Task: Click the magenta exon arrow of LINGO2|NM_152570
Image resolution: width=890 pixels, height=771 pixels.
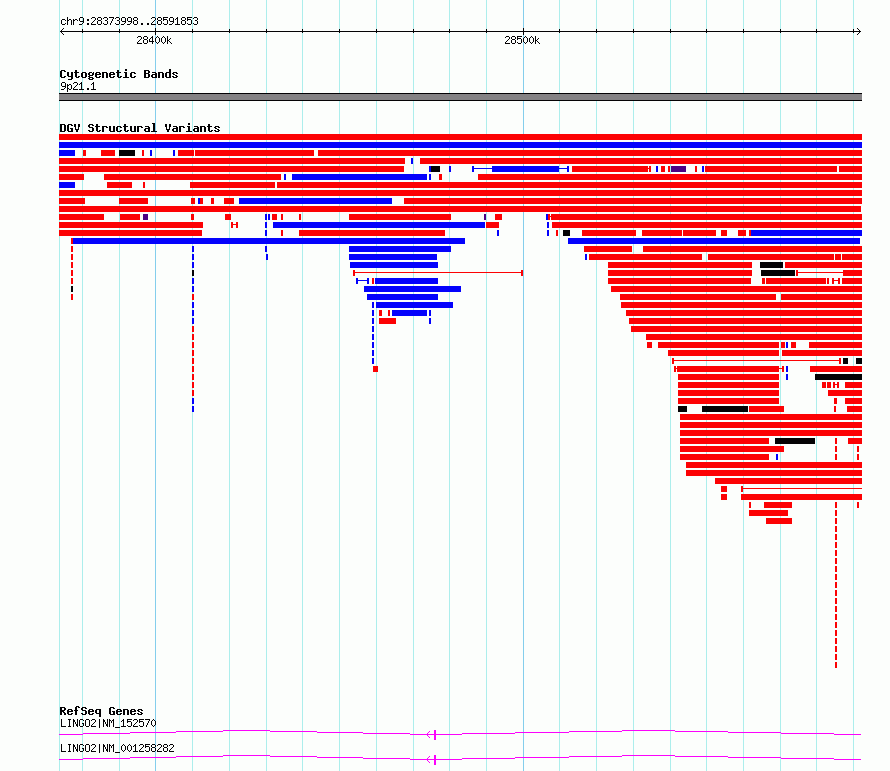Action: point(431,735)
